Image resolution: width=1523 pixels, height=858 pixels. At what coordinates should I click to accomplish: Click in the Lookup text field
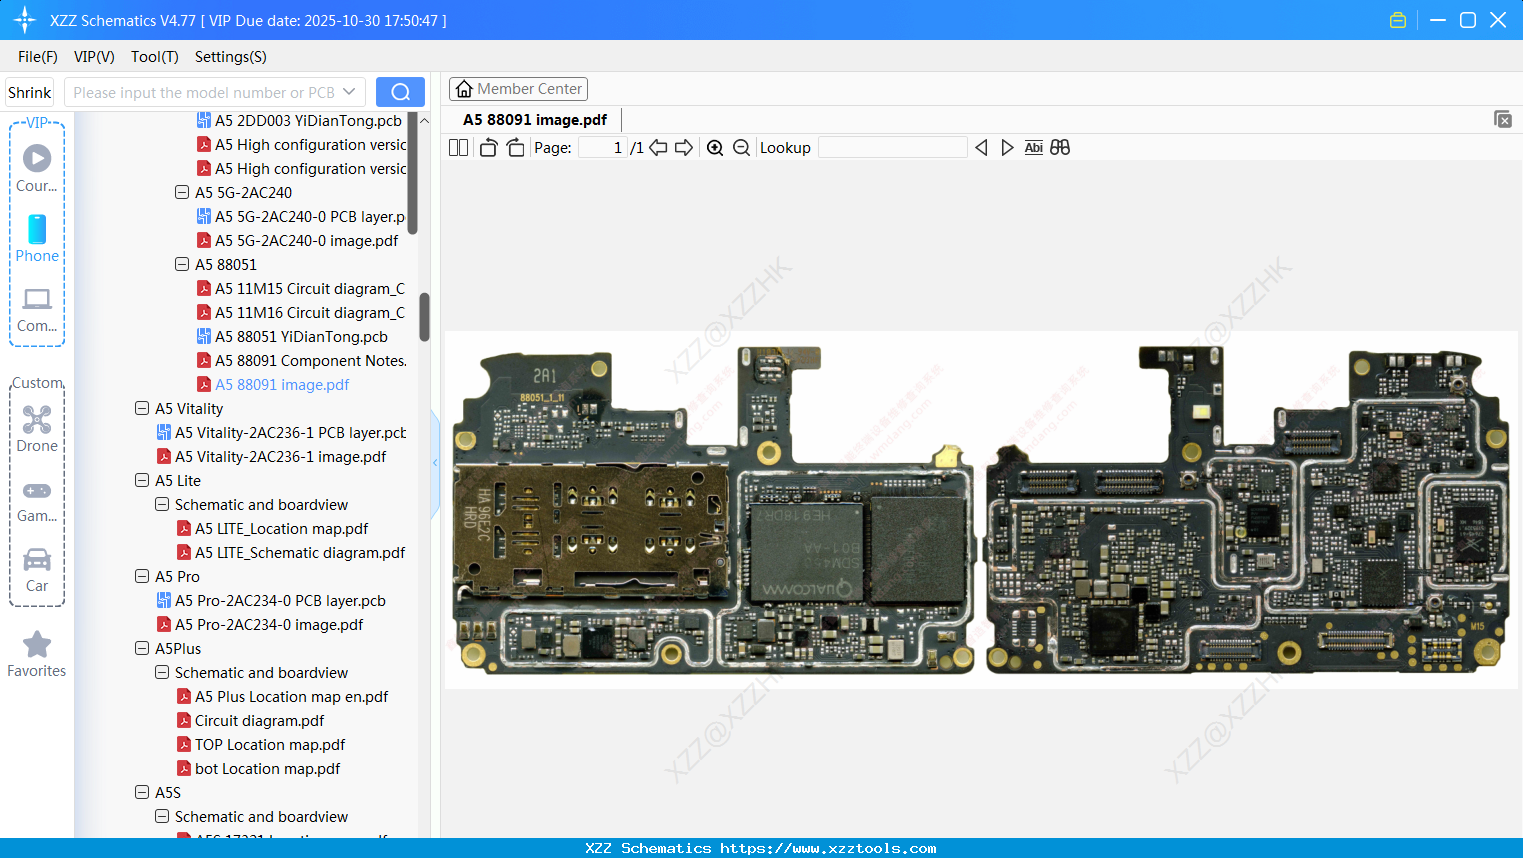pyautogui.click(x=892, y=148)
